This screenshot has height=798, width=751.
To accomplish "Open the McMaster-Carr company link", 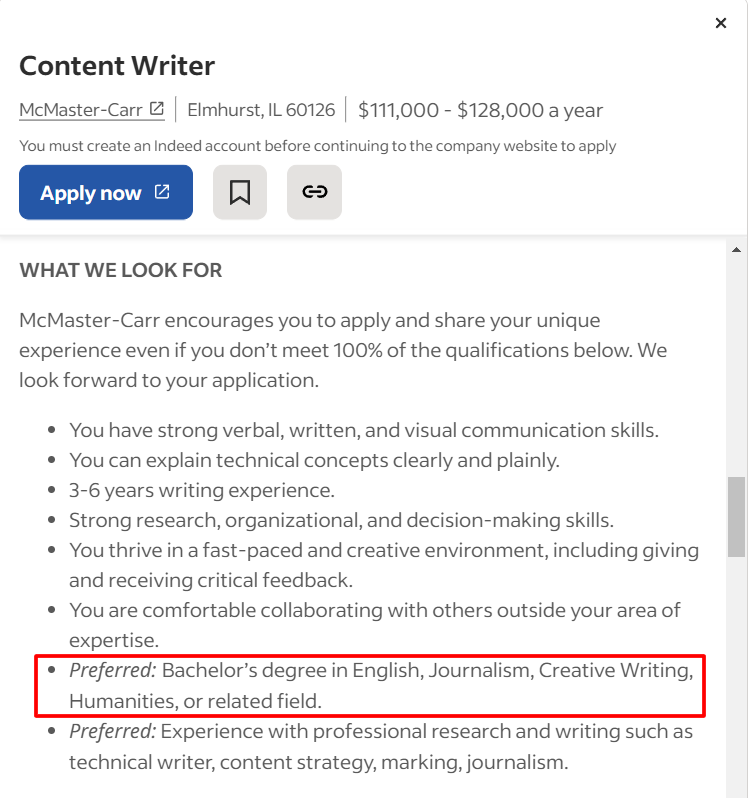I will (x=81, y=110).
